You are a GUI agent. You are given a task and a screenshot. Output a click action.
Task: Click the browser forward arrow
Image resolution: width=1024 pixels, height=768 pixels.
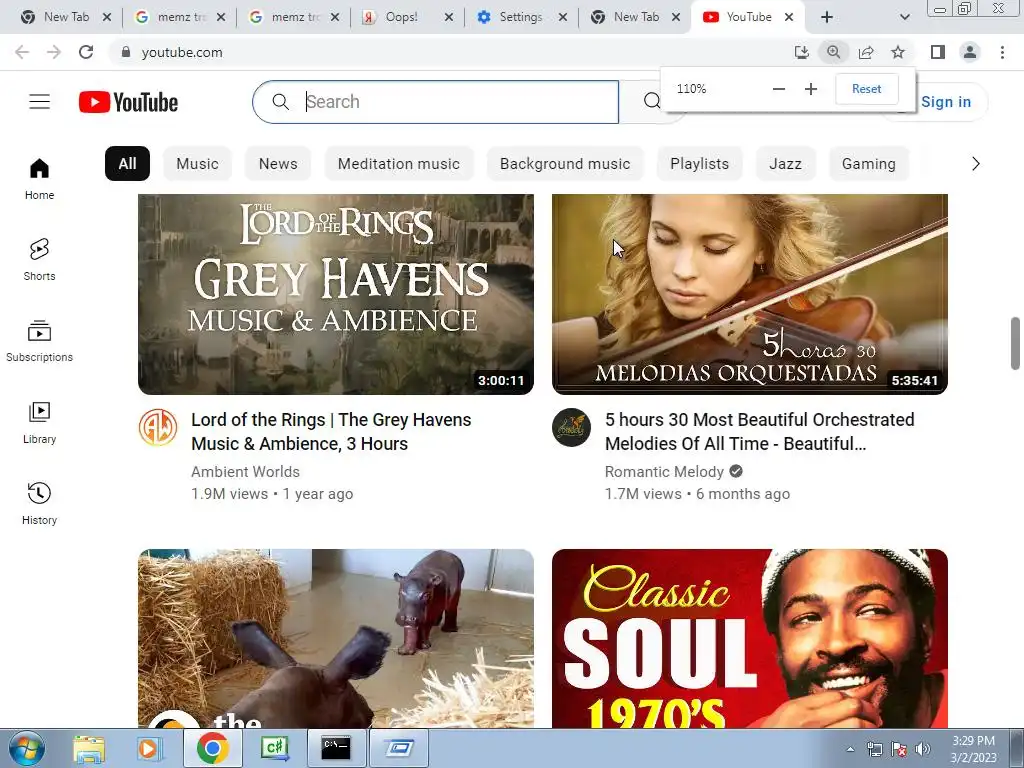[x=54, y=52]
